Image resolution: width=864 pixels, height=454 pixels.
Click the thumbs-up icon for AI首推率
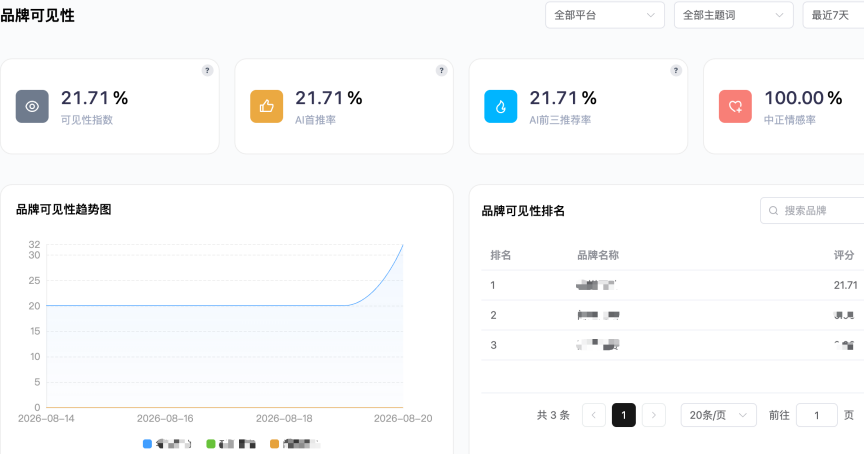(x=267, y=106)
